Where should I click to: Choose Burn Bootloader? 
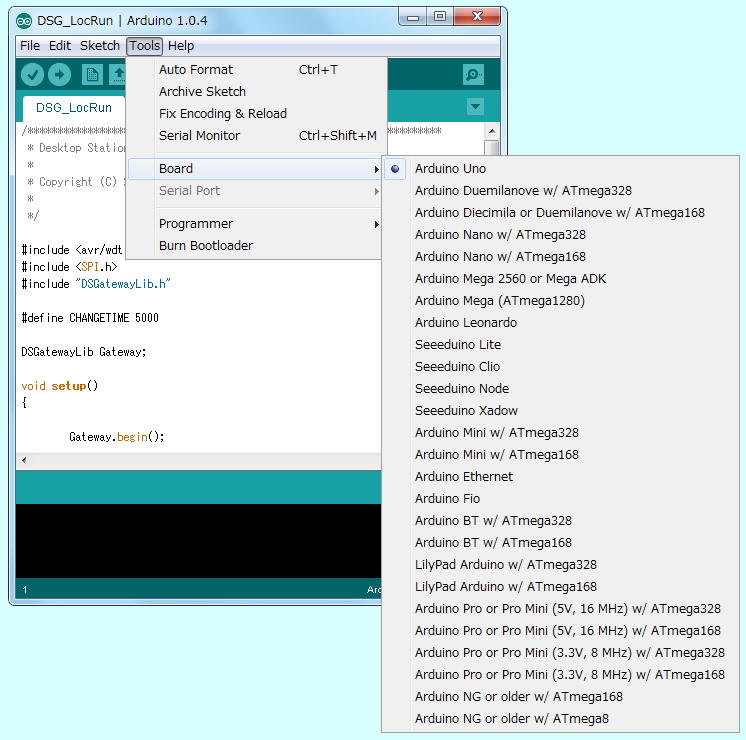pyautogui.click(x=255, y=246)
